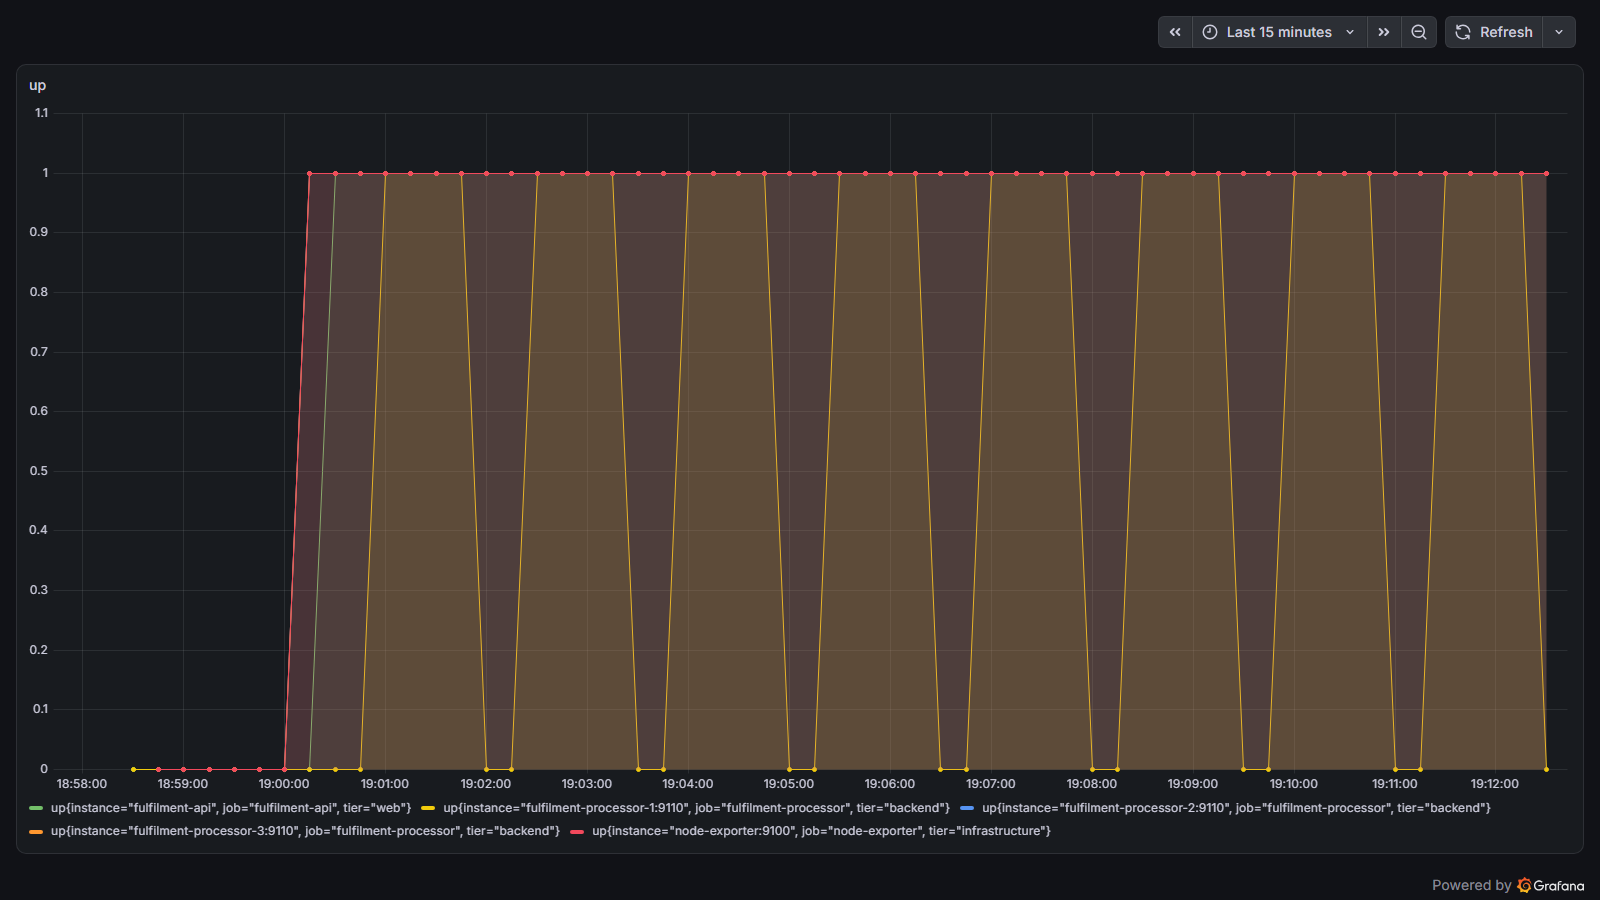Open the Last 15 minutes time picker

[1279, 32]
